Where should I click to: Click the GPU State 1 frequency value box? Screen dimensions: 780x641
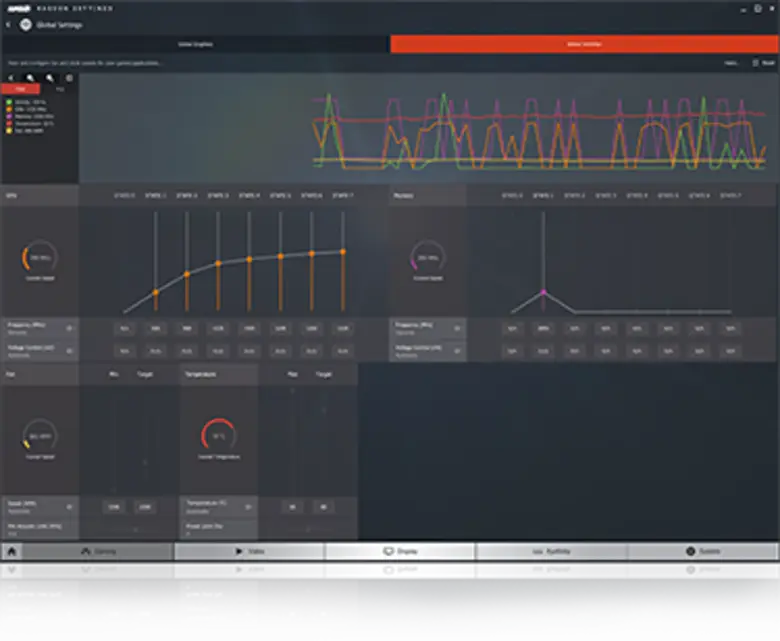point(156,328)
